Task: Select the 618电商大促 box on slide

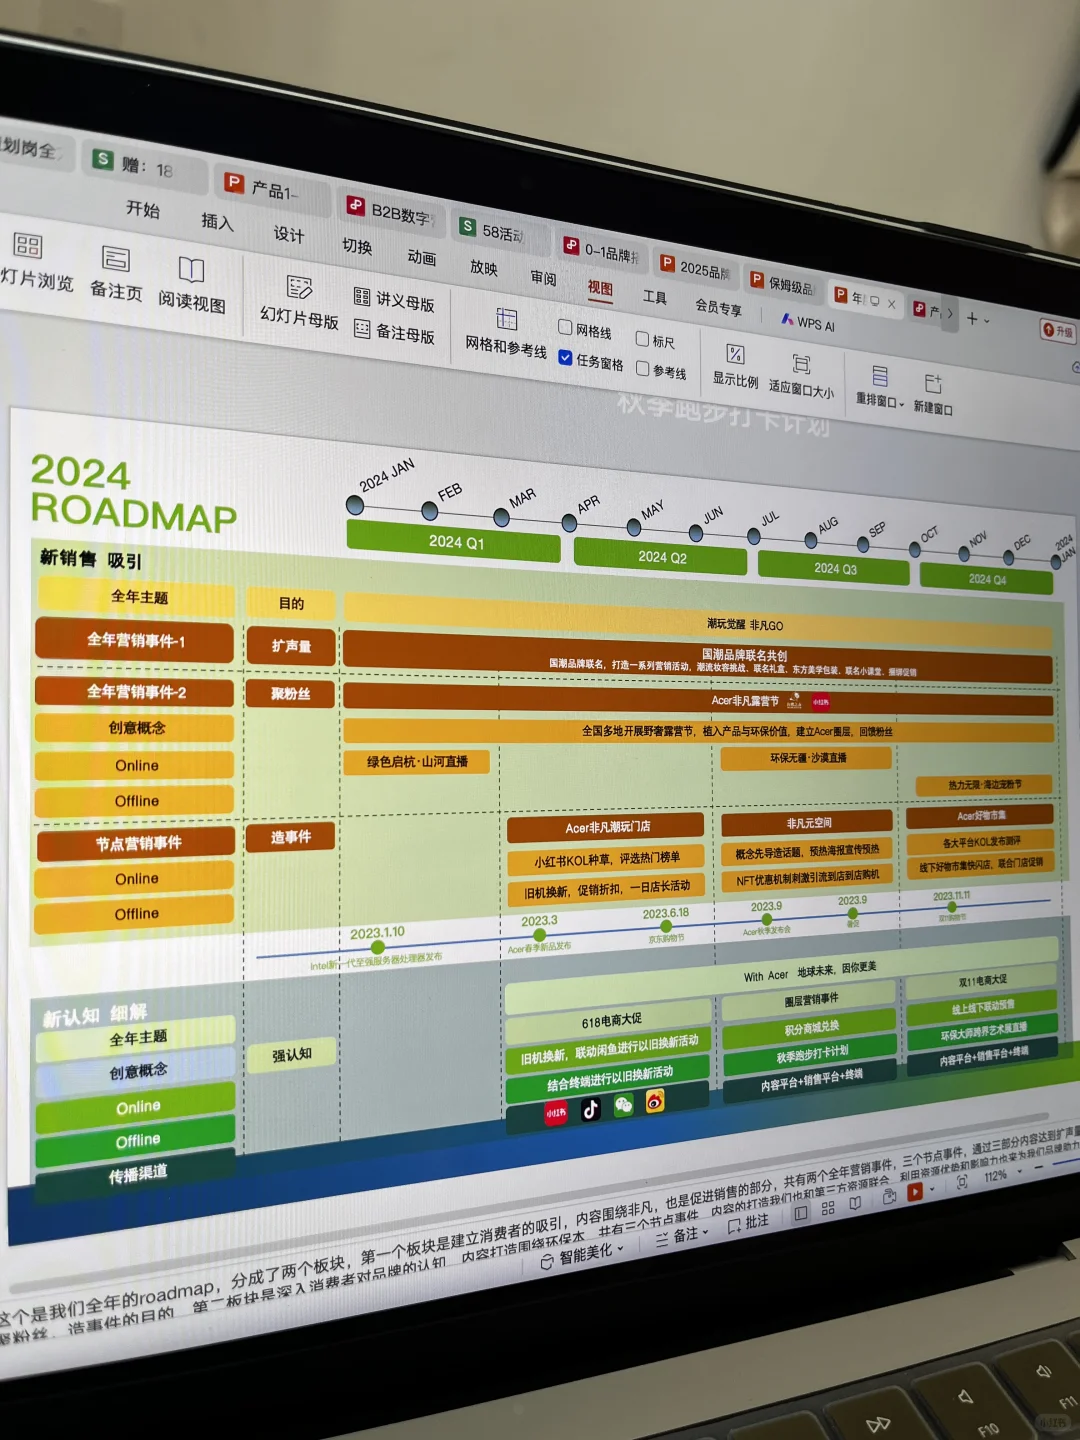Action: 609,1021
